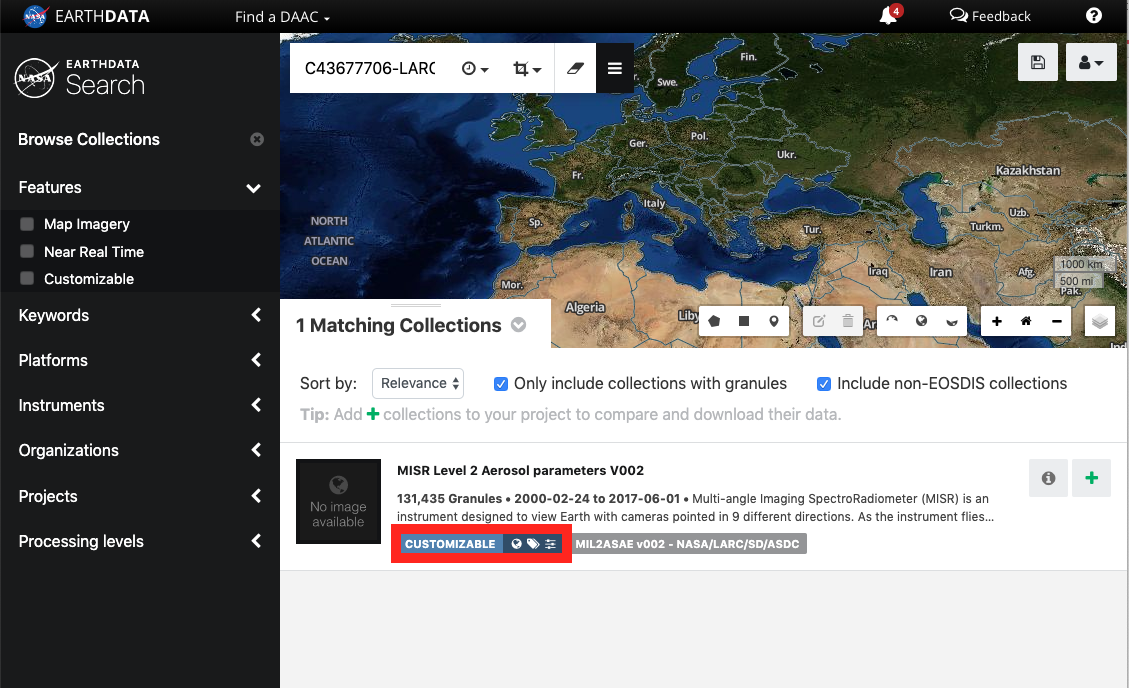
Task: Enable the Customizable feature checkbox
Action: [27, 279]
